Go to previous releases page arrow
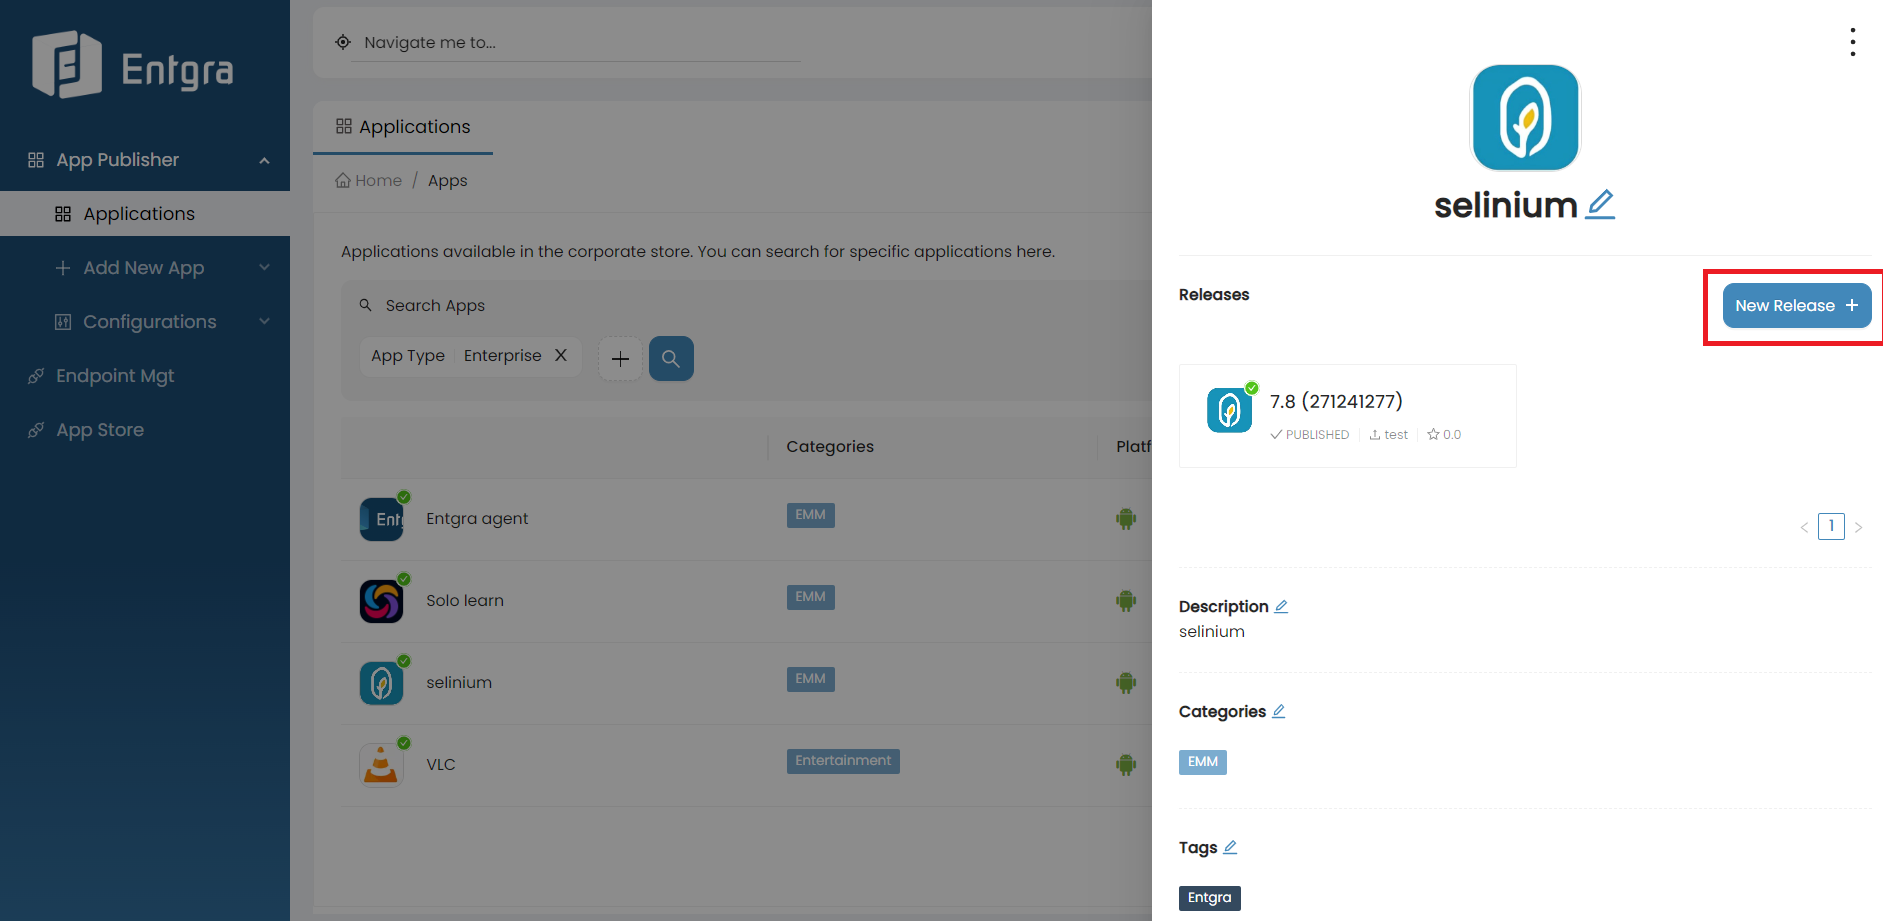Image resolution: width=1883 pixels, height=921 pixels. pyautogui.click(x=1804, y=527)
